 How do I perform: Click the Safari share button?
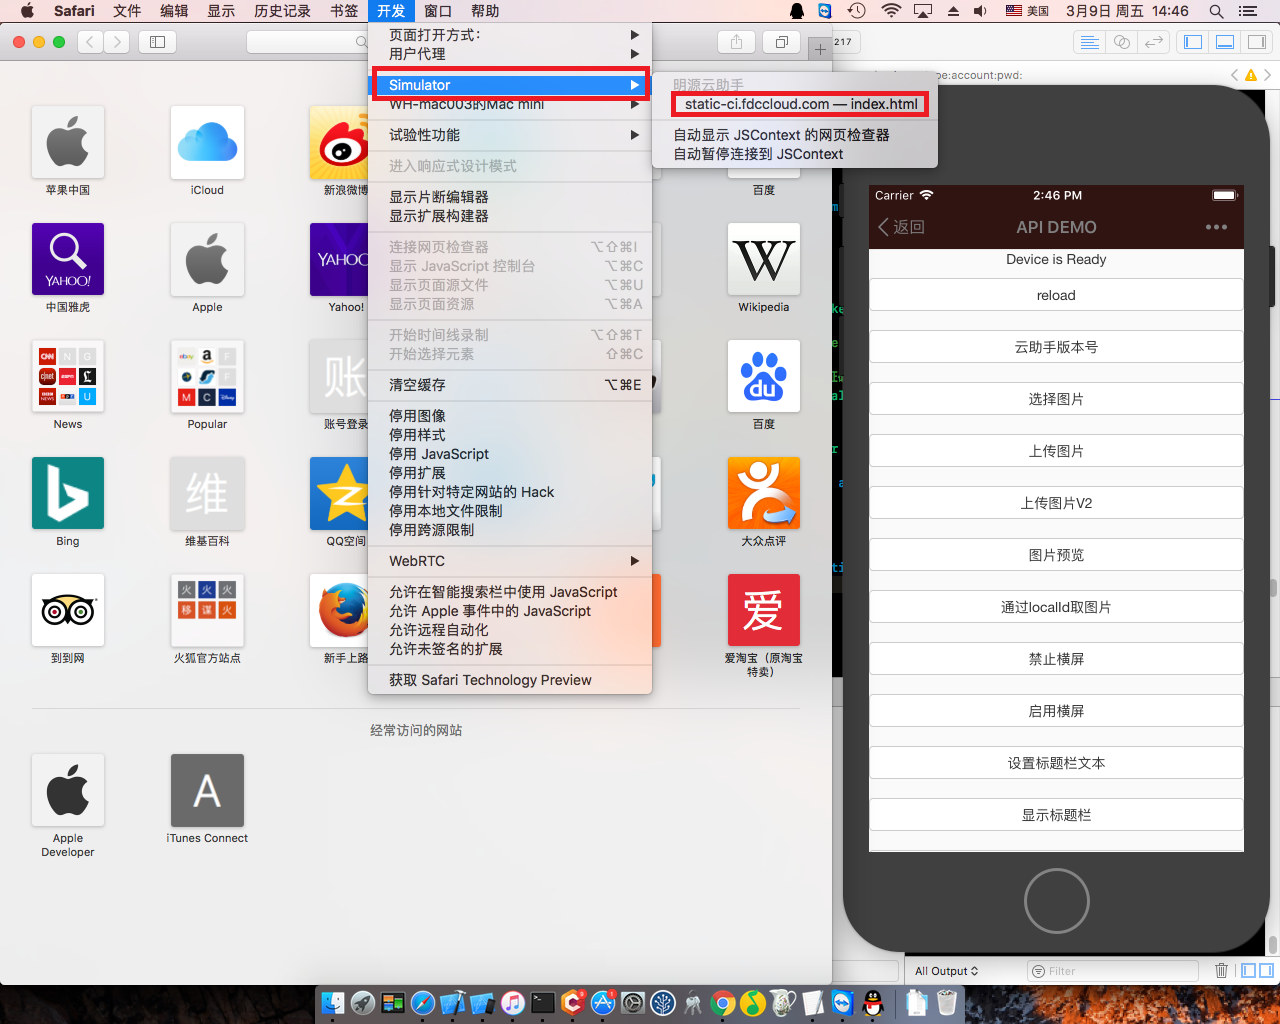[736, 42]
